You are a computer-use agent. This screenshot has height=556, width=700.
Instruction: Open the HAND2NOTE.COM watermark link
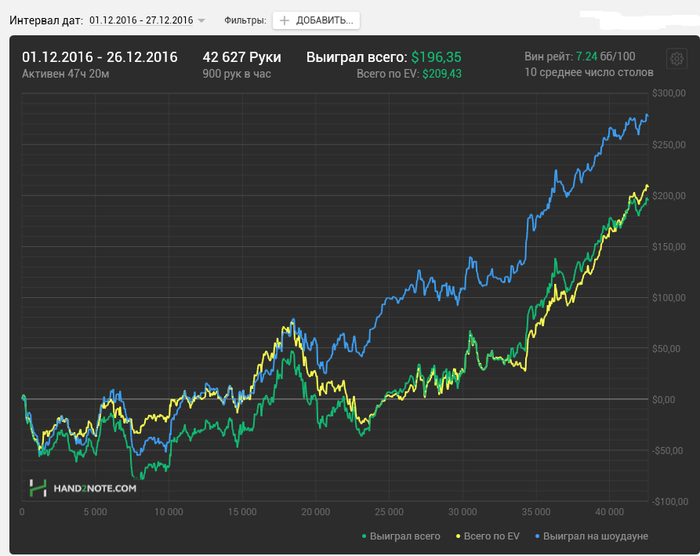point(95,488)
